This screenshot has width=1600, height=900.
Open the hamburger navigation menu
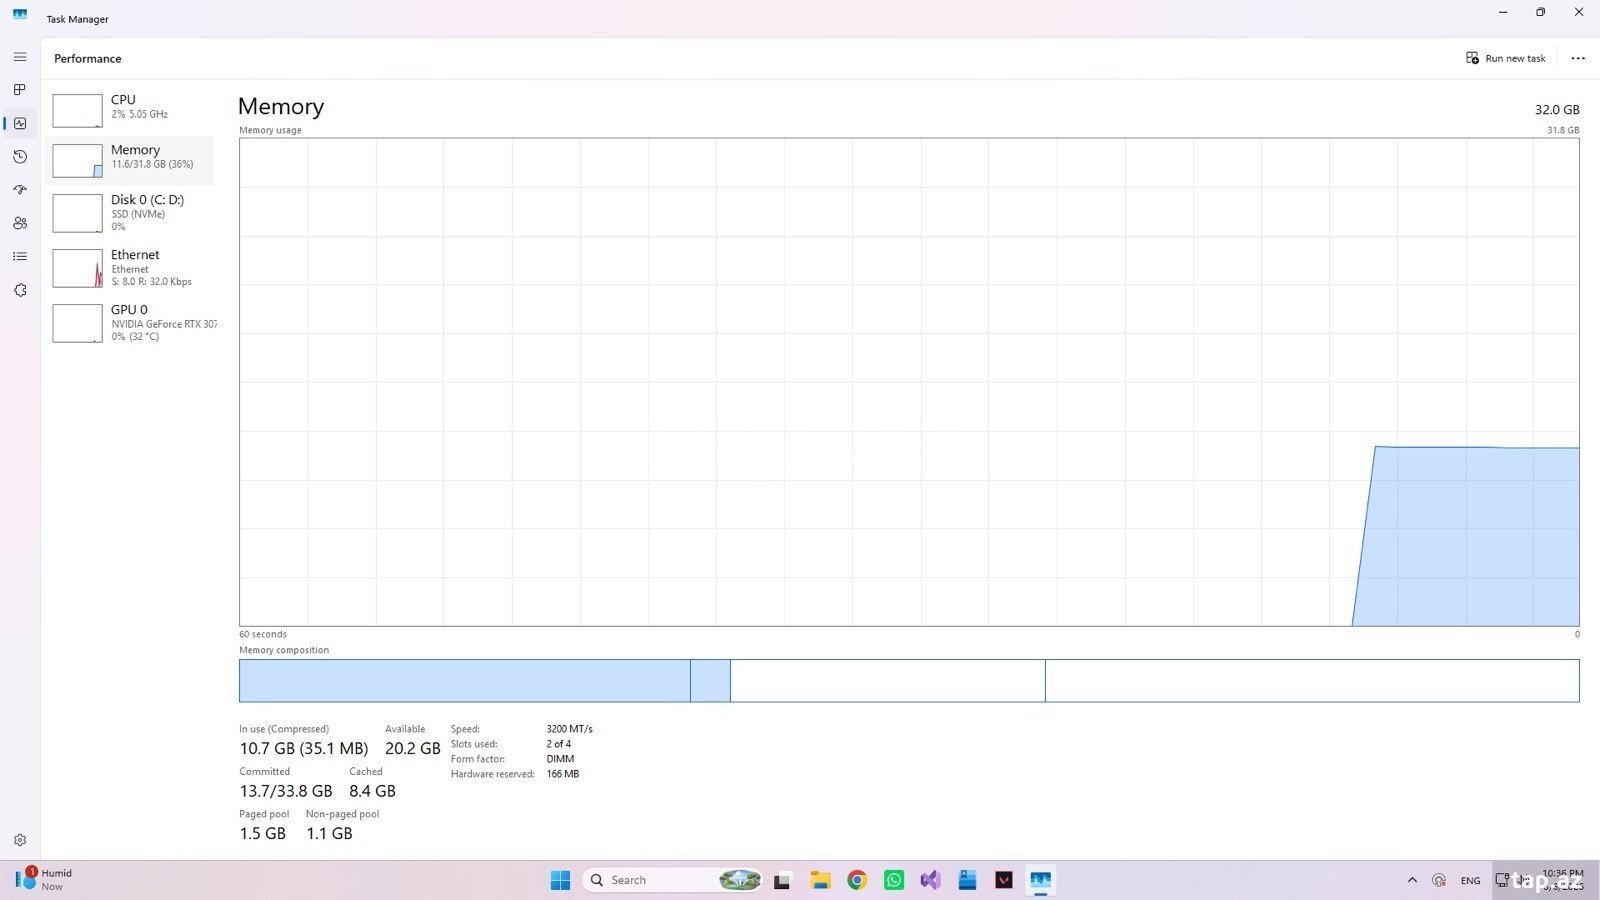pos(20,57)
